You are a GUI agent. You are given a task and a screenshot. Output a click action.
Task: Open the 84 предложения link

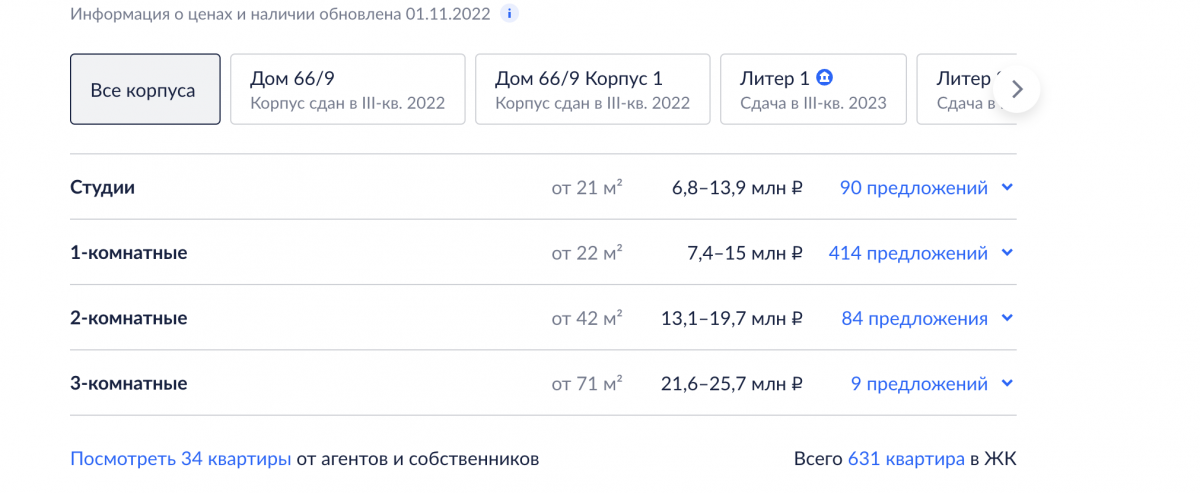click(915, 318)
